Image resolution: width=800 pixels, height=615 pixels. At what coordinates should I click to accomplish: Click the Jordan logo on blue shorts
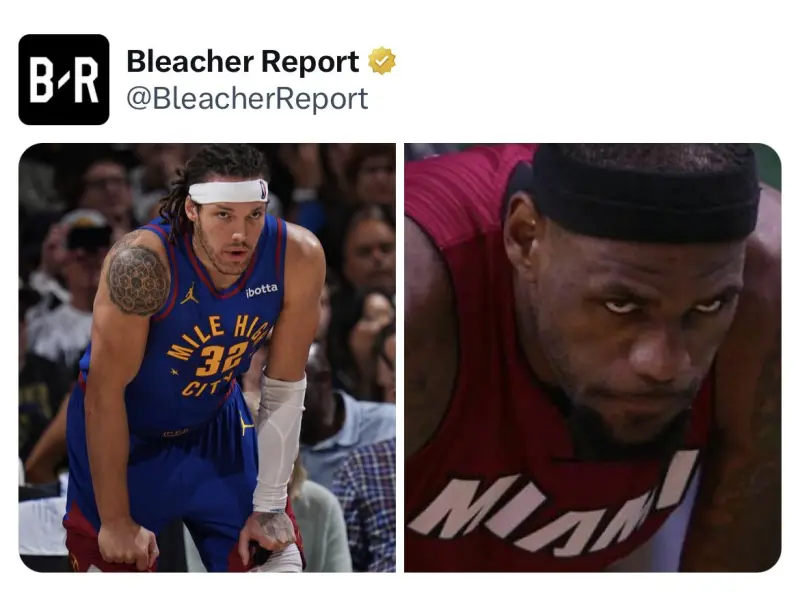245,423
